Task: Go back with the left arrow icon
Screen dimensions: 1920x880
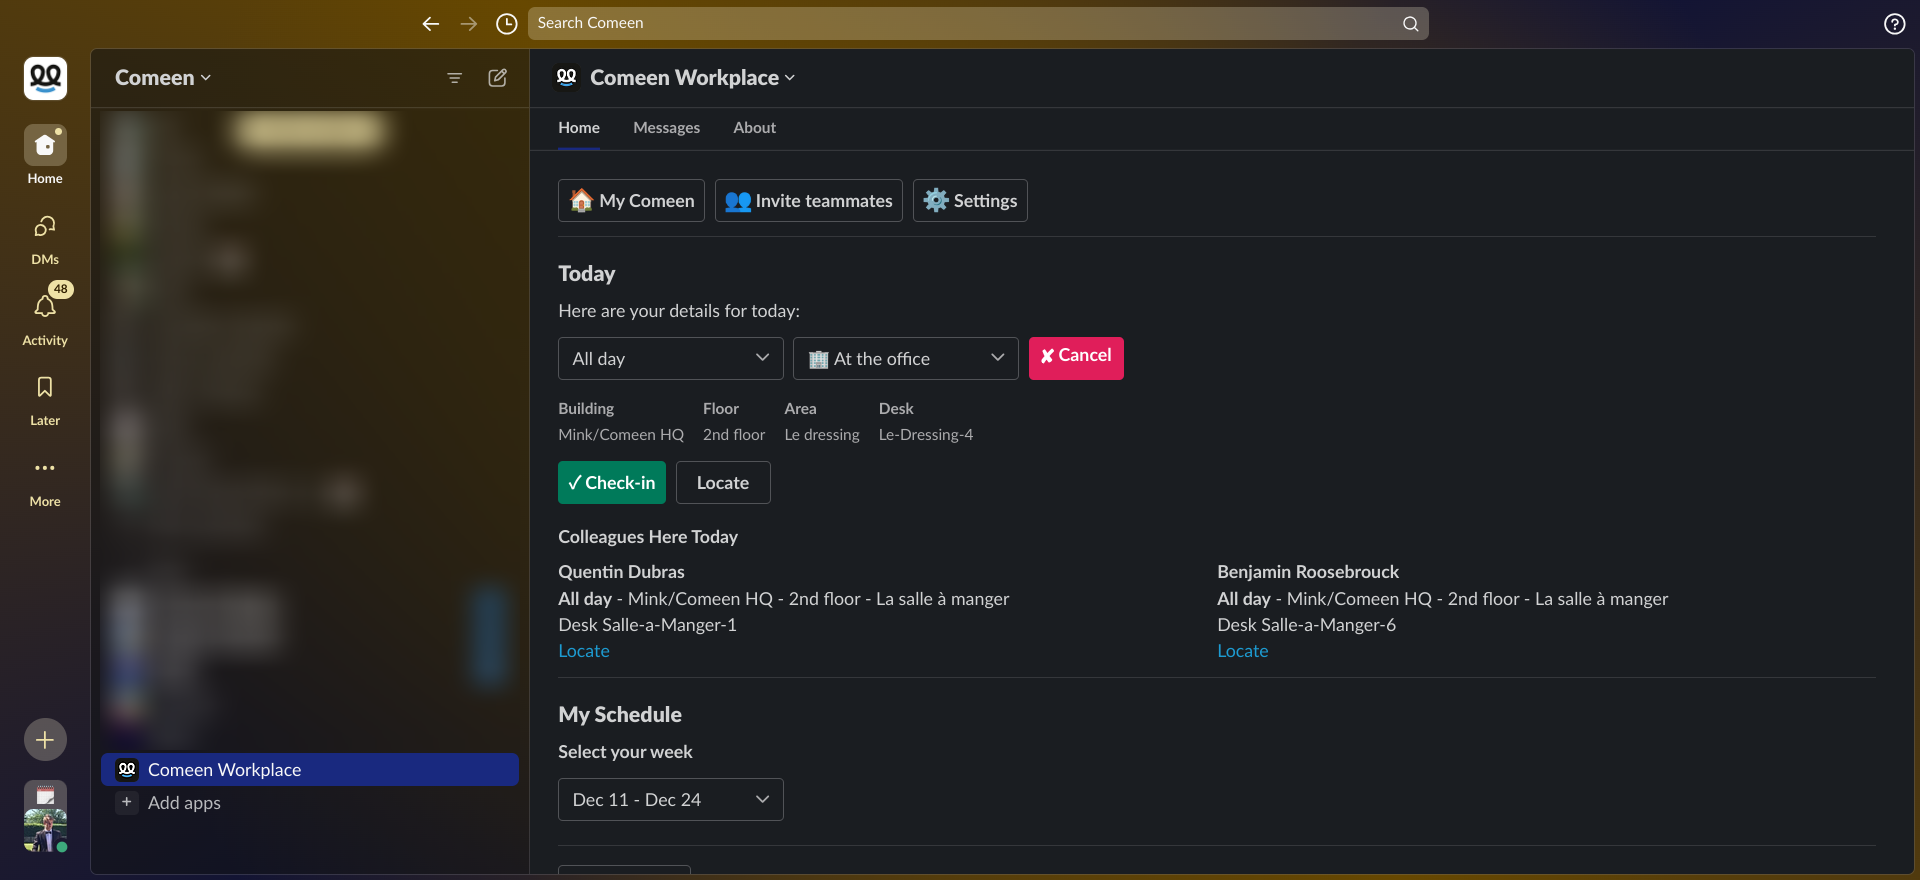Action: pos(431,24)
